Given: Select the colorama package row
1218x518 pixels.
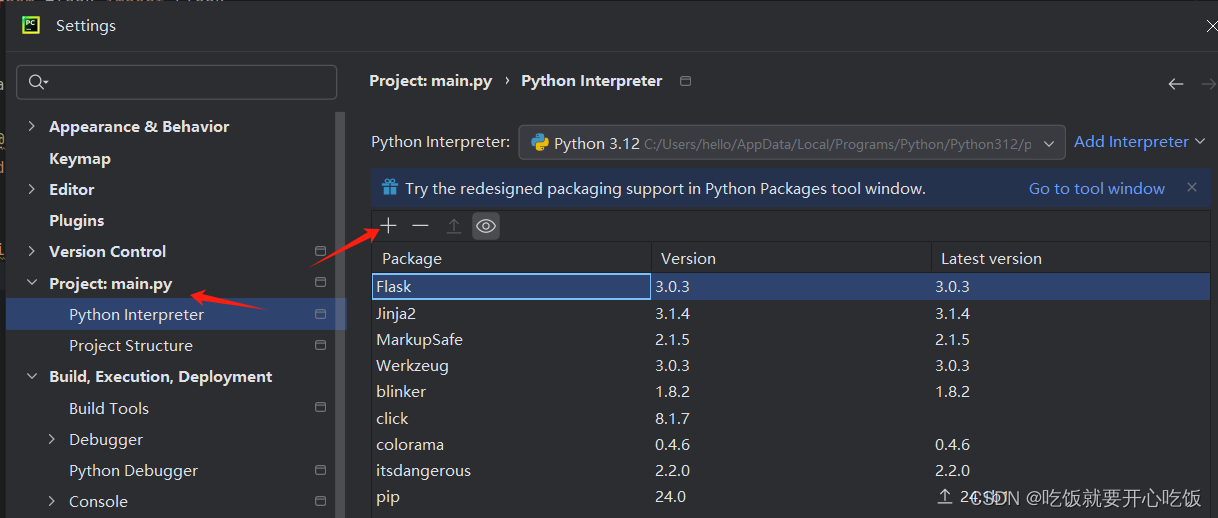Looking at the screenshot, I should point(791,444).
